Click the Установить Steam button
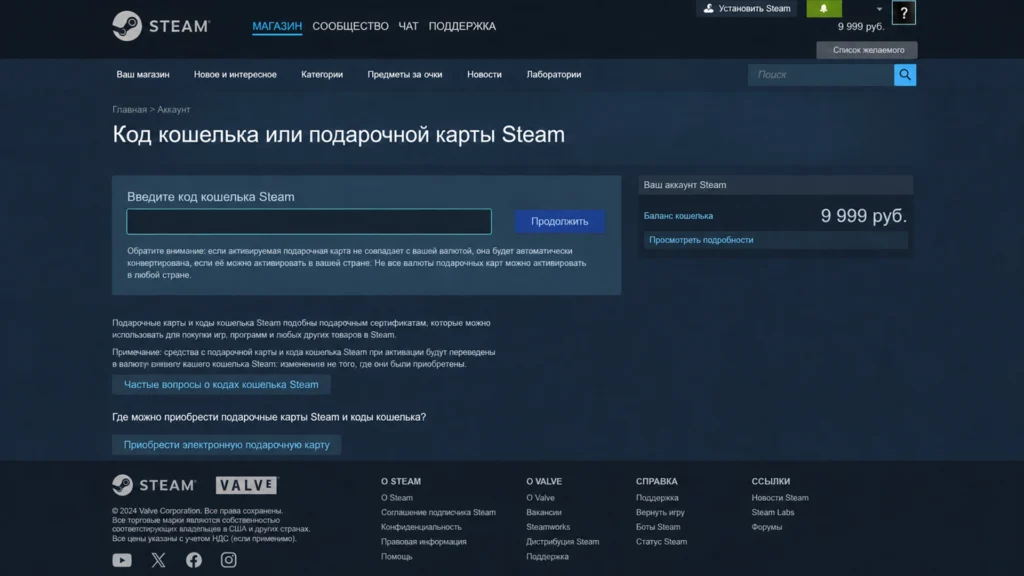This screenshot has width=1024, height=576. [746, 8]
